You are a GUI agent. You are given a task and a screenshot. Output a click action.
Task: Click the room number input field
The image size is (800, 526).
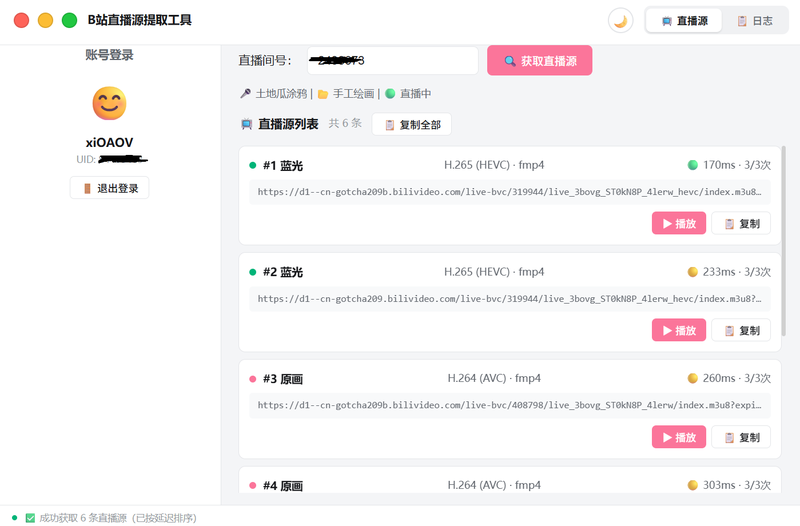393,61
